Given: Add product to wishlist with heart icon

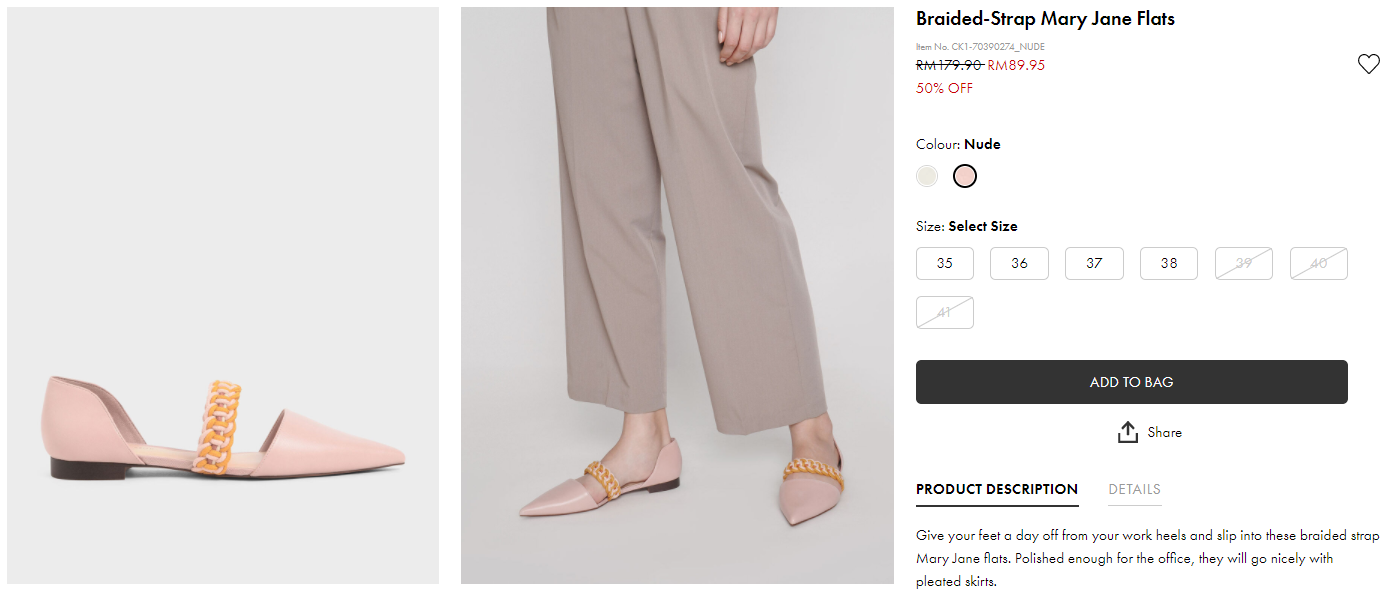Looking at the screenshot, I should [1368, 64].
